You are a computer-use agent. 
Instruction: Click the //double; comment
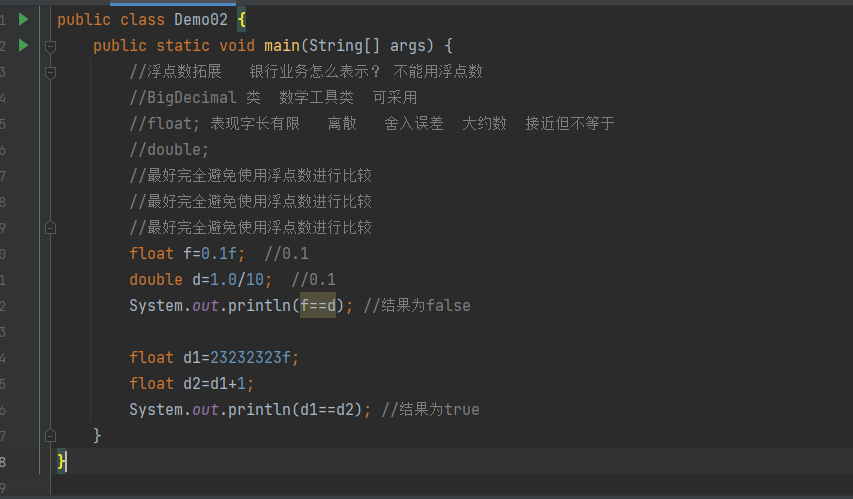tap(169, 150)
